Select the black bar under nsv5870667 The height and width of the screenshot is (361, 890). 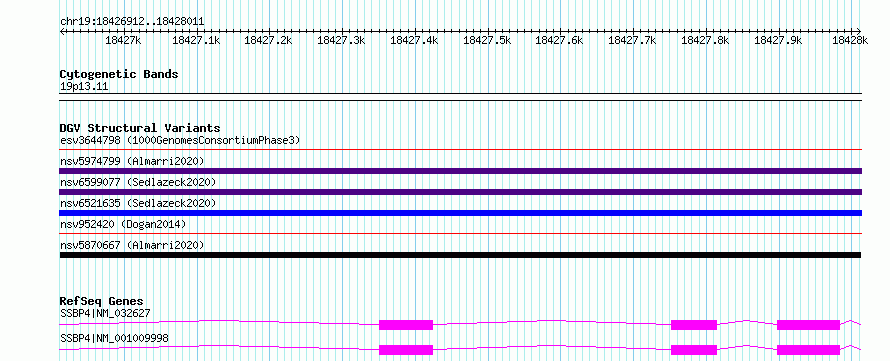point(460,255)
